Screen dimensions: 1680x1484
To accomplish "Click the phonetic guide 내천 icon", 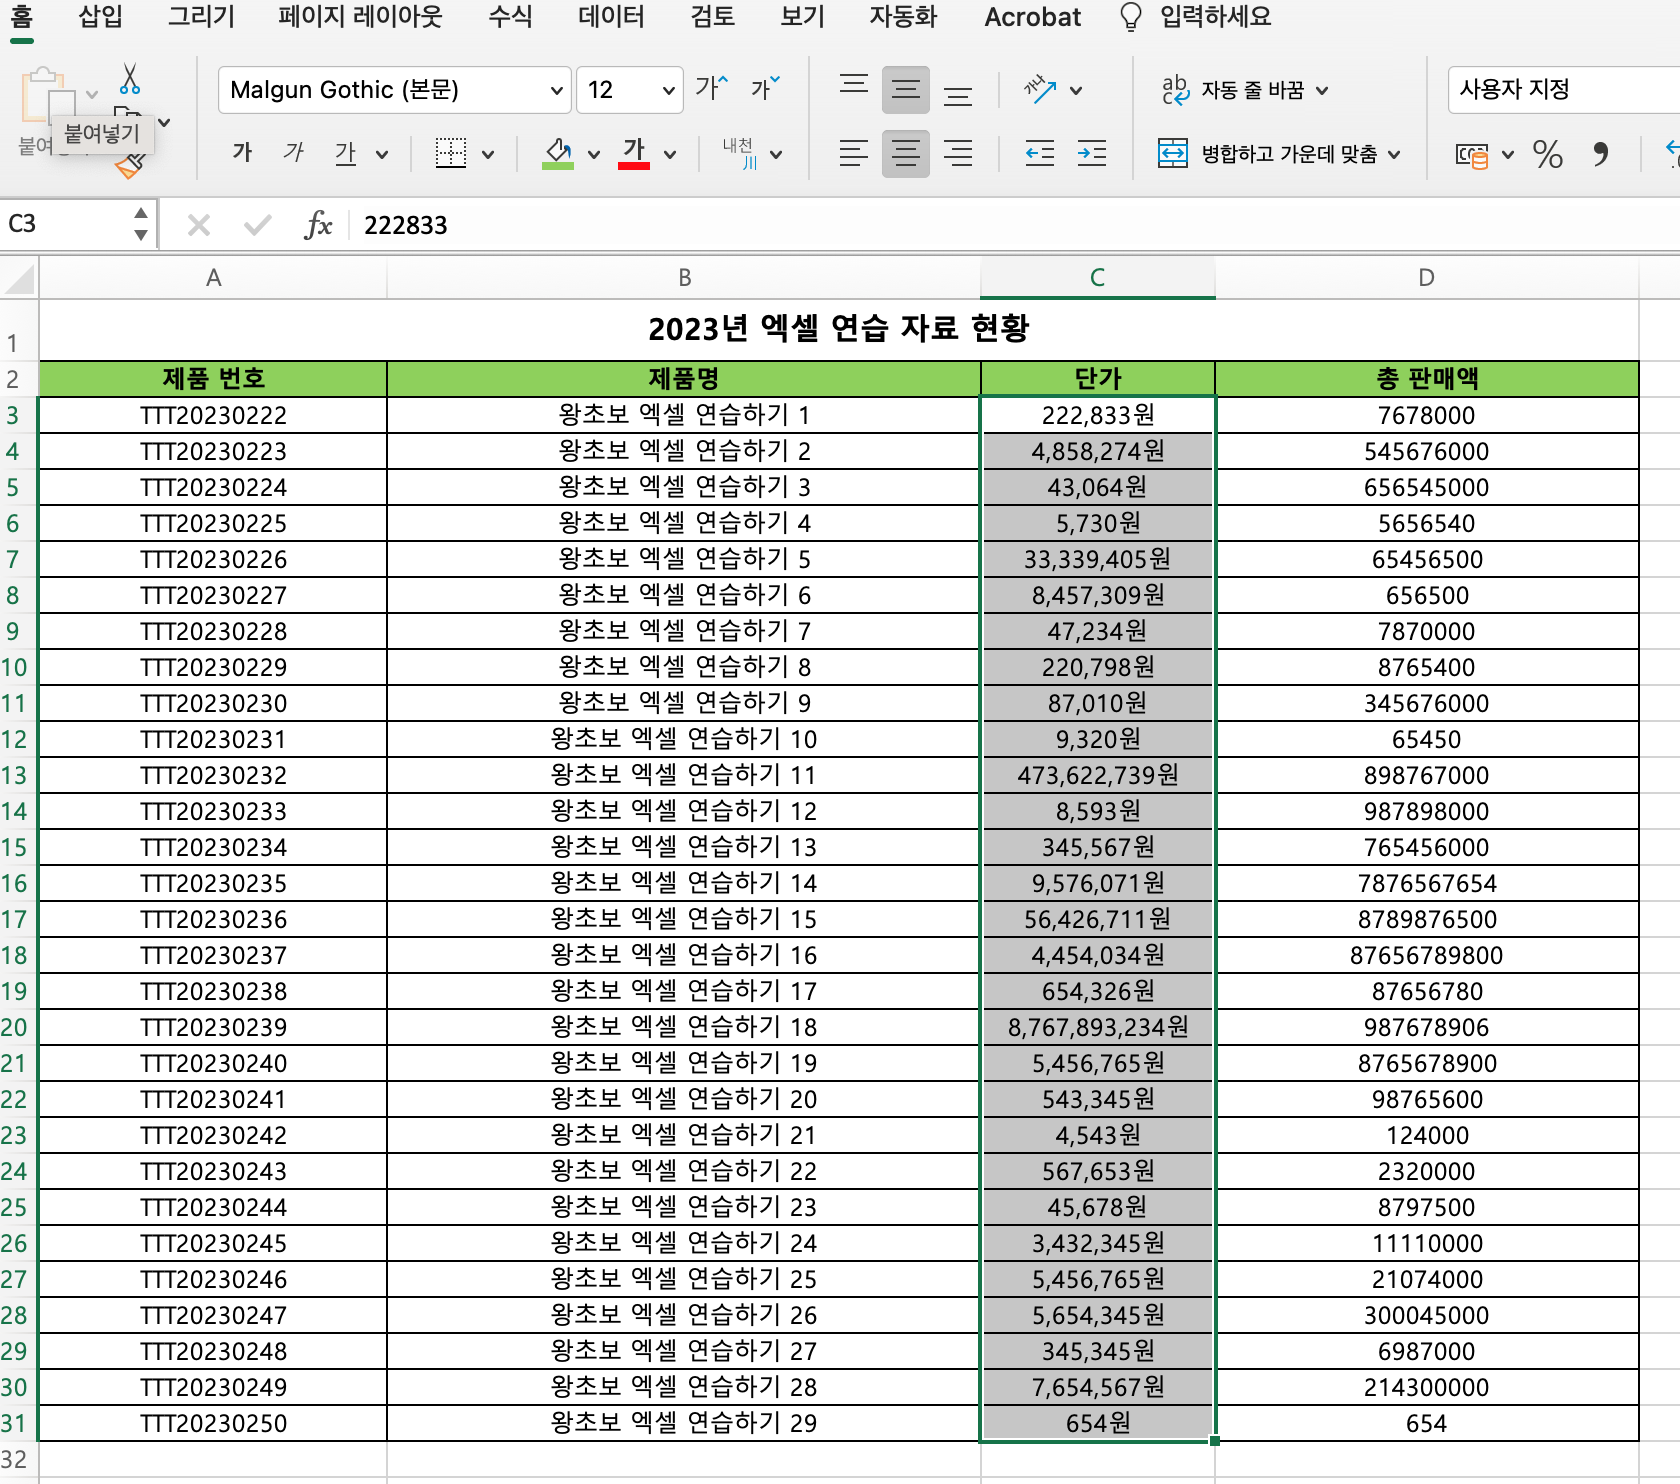I will pyautogui.click(x=740, y=153).
